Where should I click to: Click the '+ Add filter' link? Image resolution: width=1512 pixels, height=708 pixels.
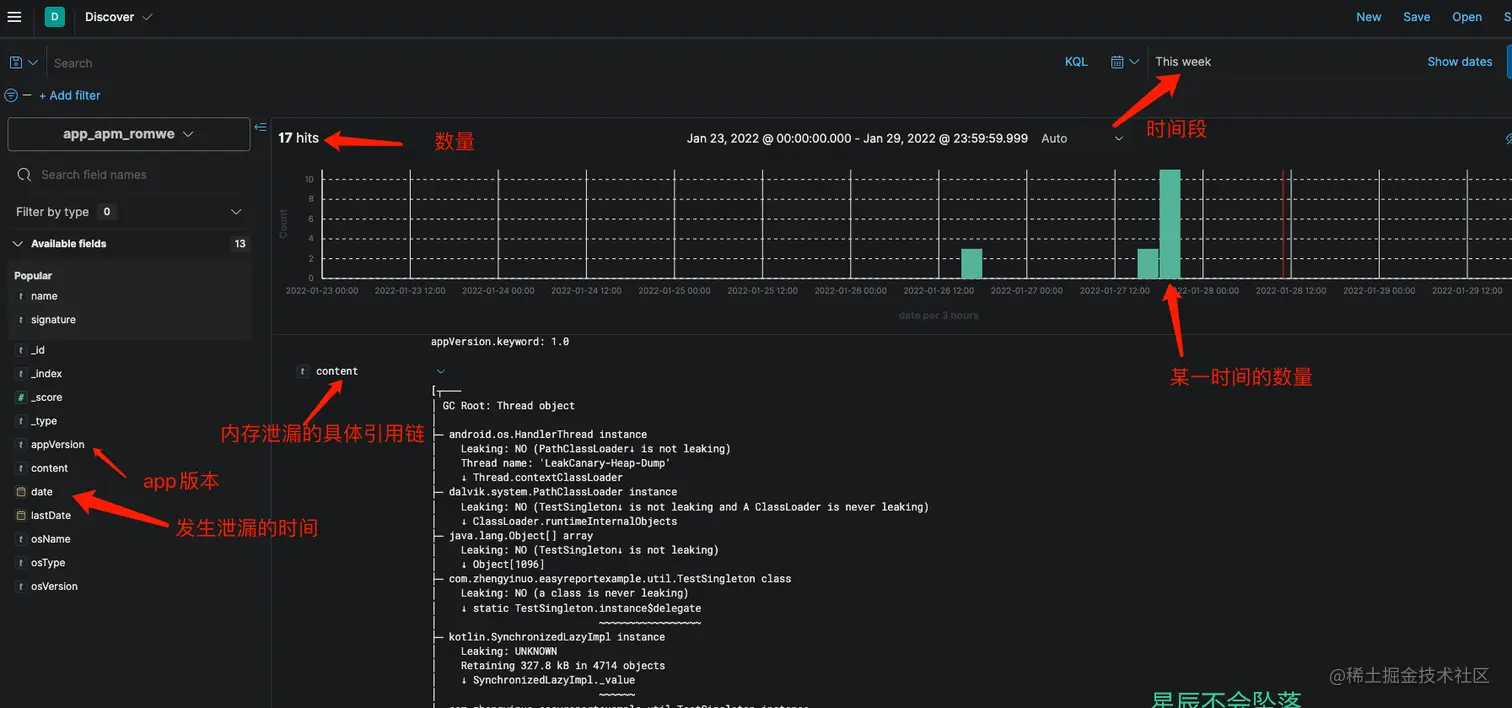70,95
